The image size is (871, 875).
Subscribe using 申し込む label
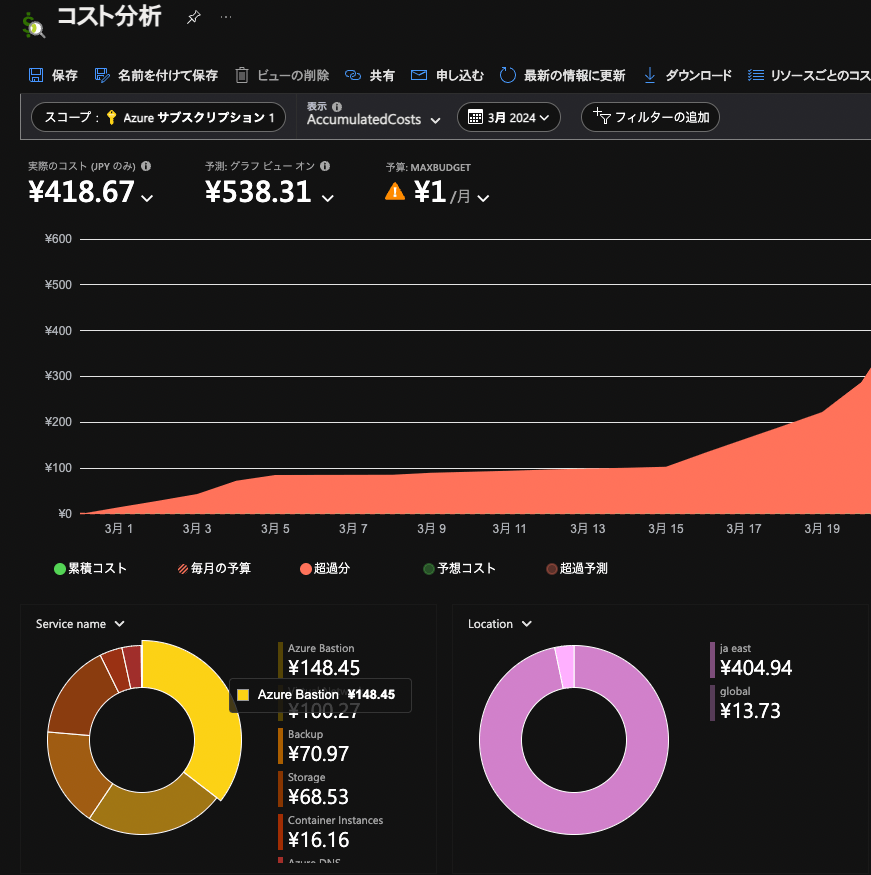tap(460, 75)
